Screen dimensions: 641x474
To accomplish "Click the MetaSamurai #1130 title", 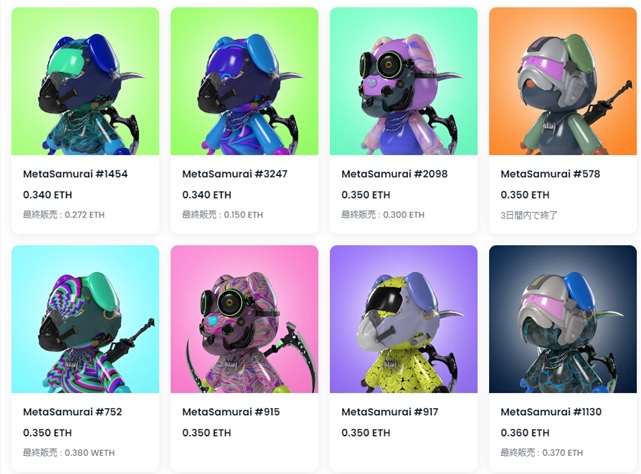I will (x=551, y=412).
